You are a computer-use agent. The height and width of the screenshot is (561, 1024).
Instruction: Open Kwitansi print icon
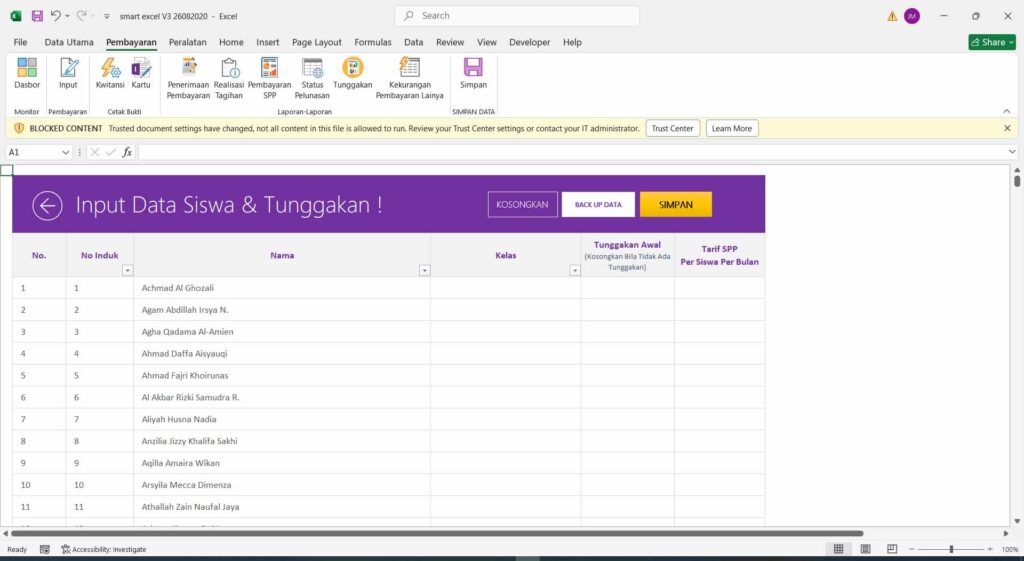(110, 73)
